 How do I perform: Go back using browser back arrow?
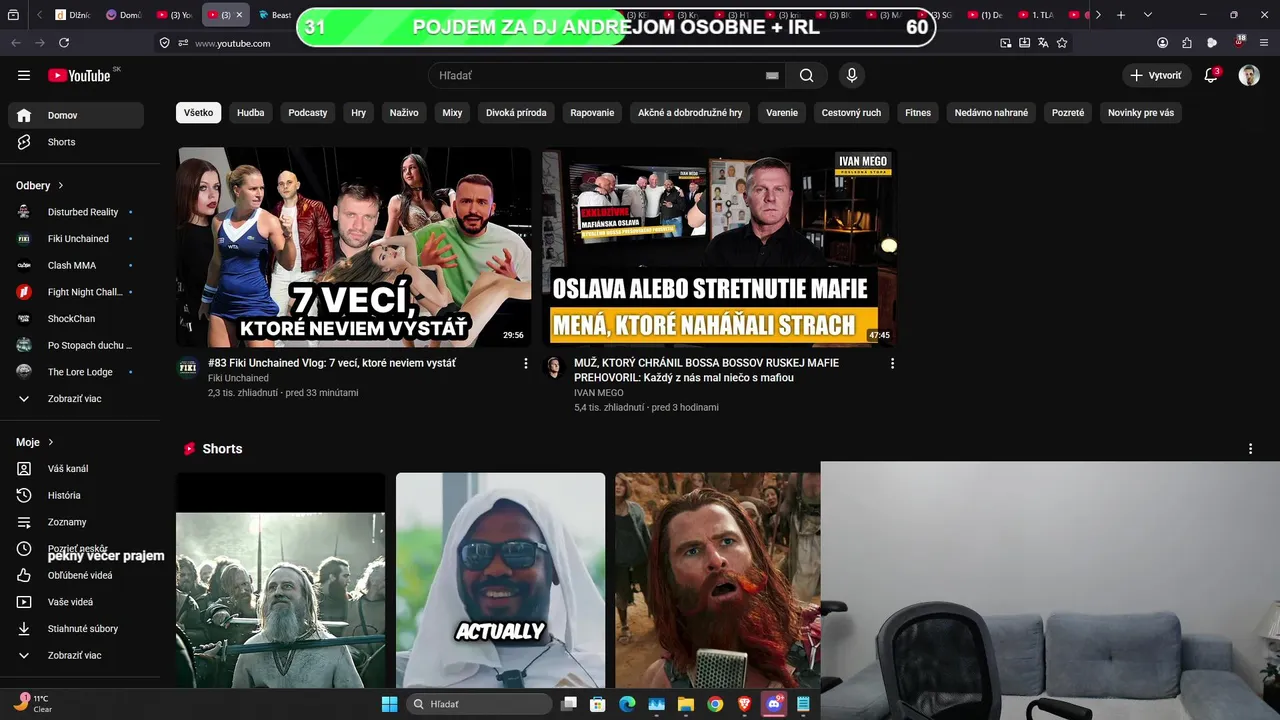[16, 43]
